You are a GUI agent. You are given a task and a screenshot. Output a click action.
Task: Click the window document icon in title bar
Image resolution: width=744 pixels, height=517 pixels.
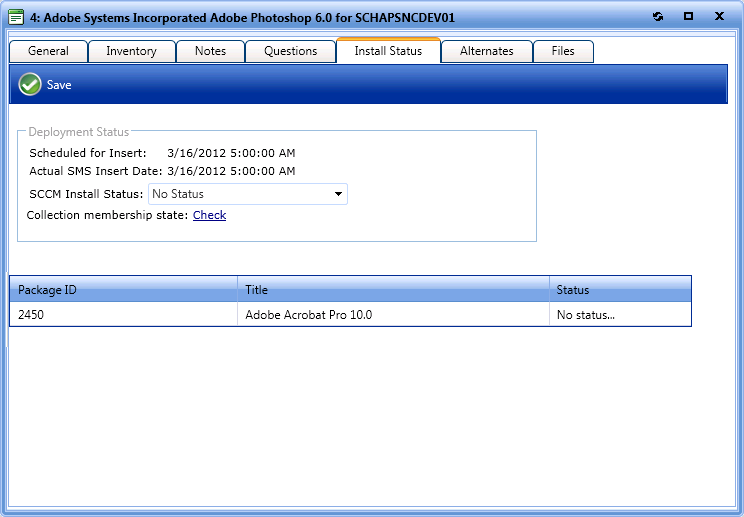(16, 18)
